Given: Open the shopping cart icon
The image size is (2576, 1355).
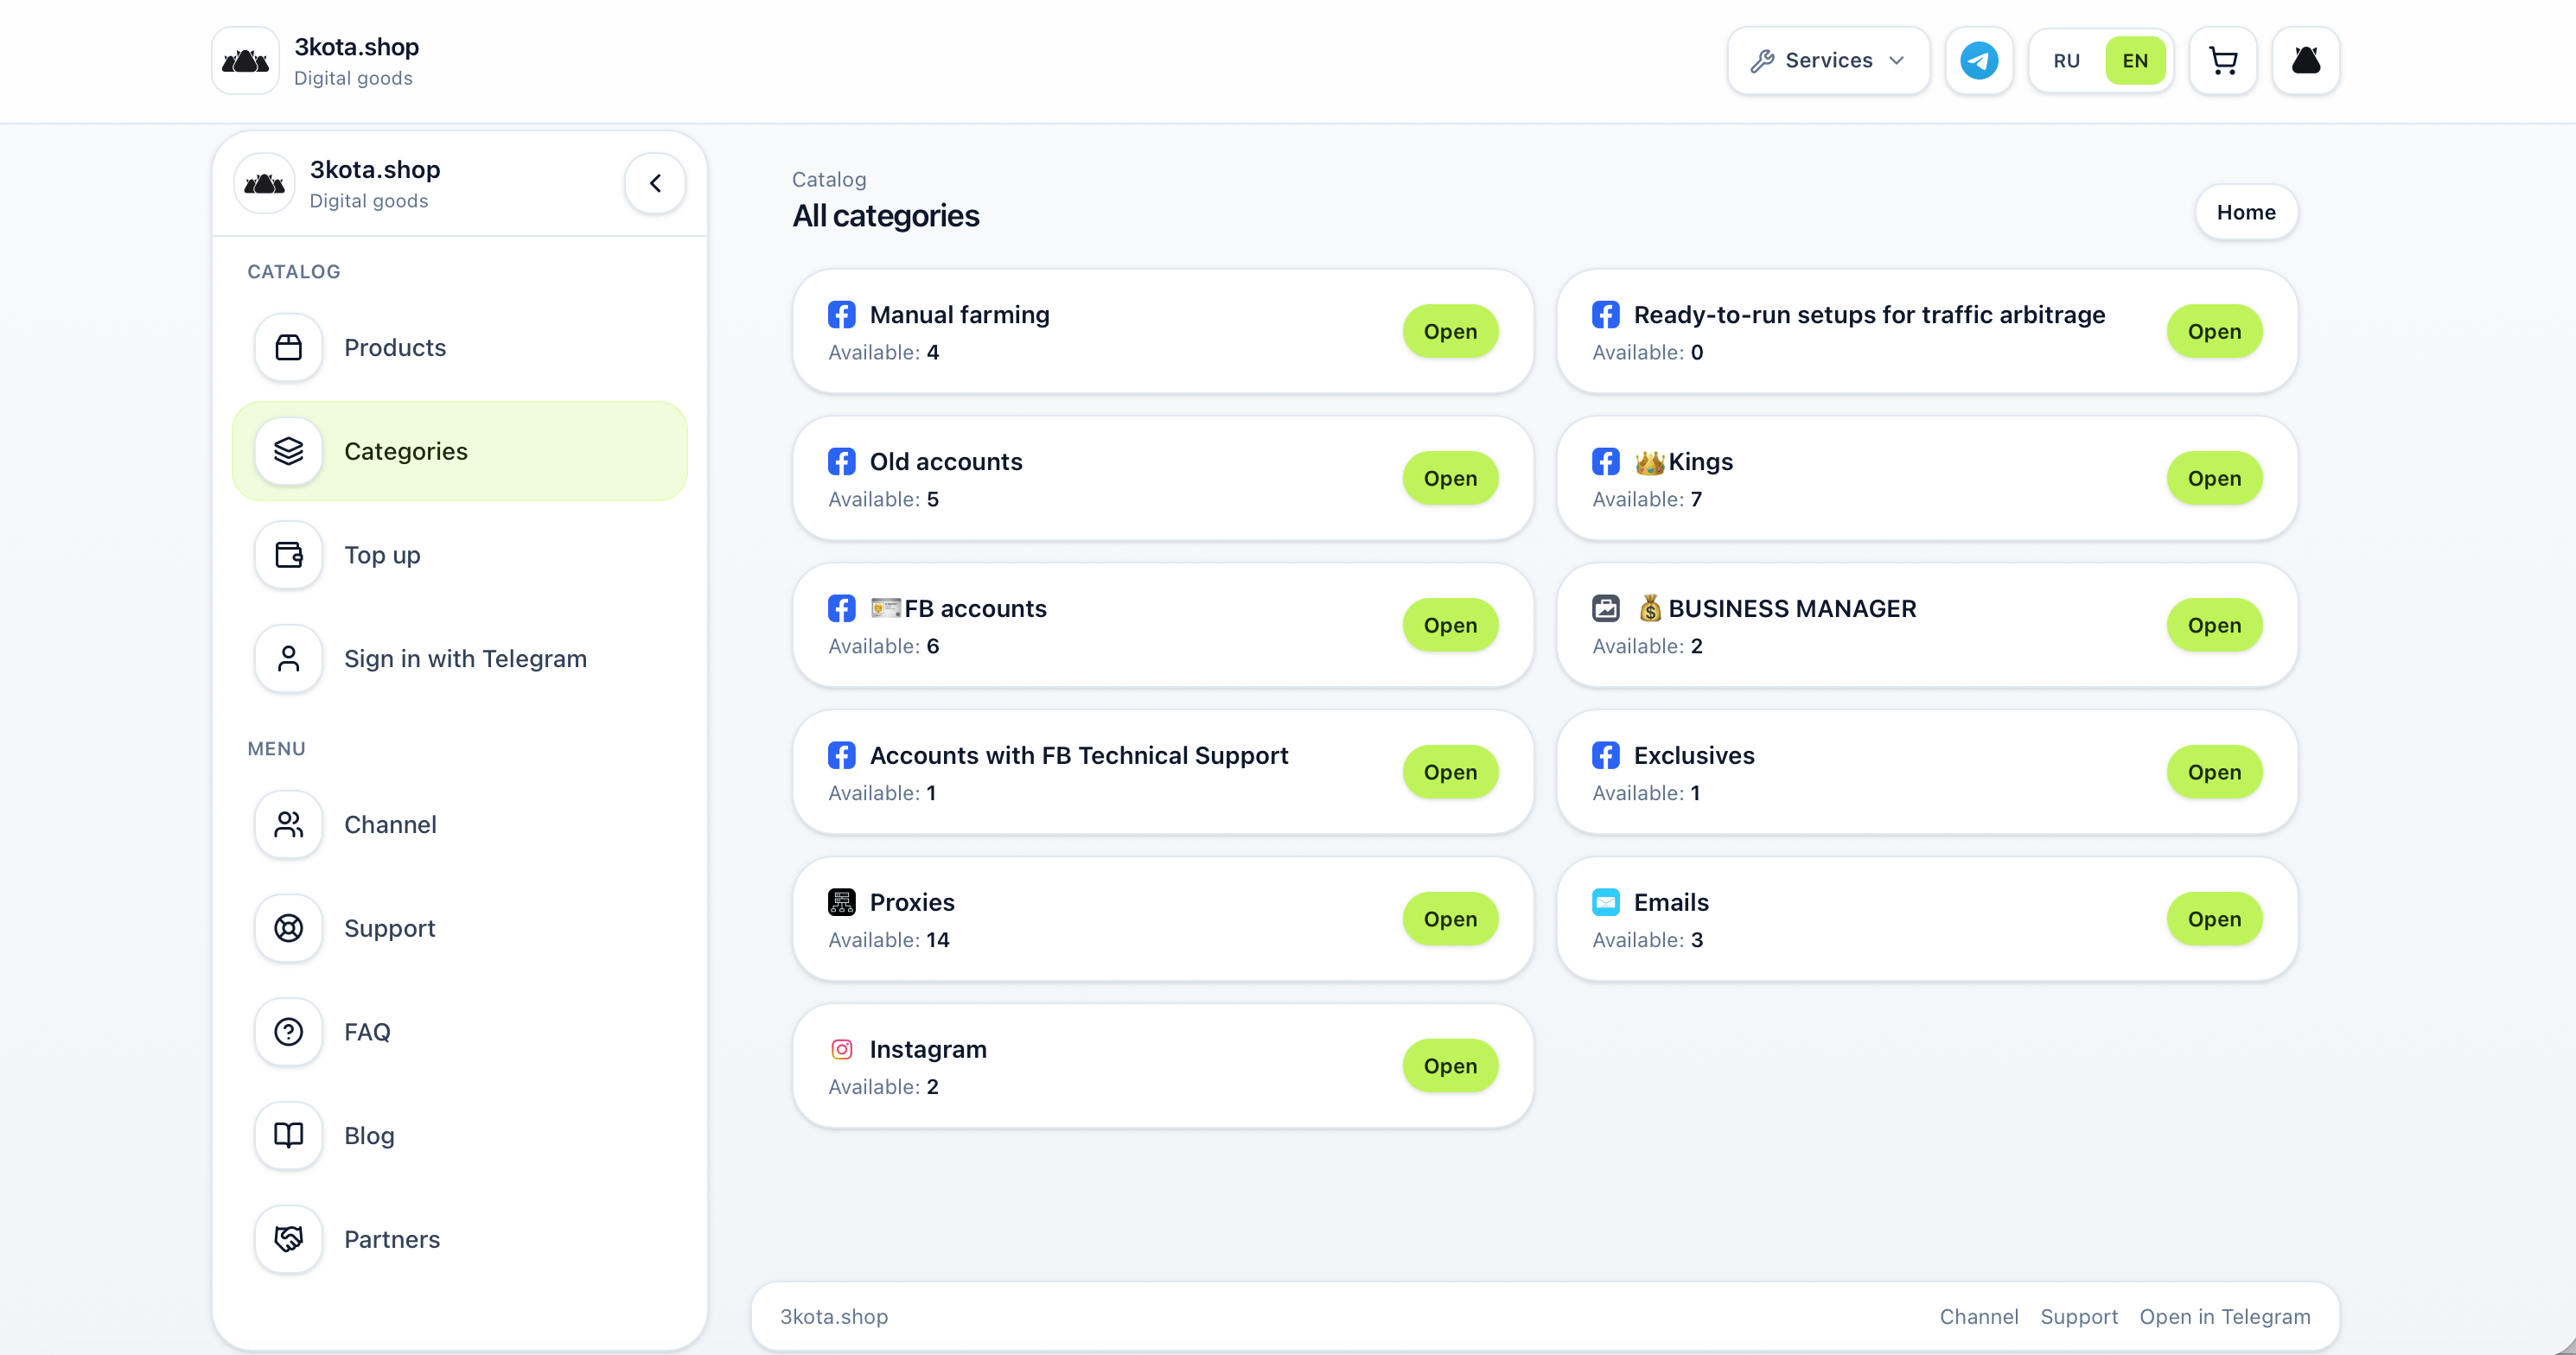Looking at the screenshot, I should pos(2222,61).
